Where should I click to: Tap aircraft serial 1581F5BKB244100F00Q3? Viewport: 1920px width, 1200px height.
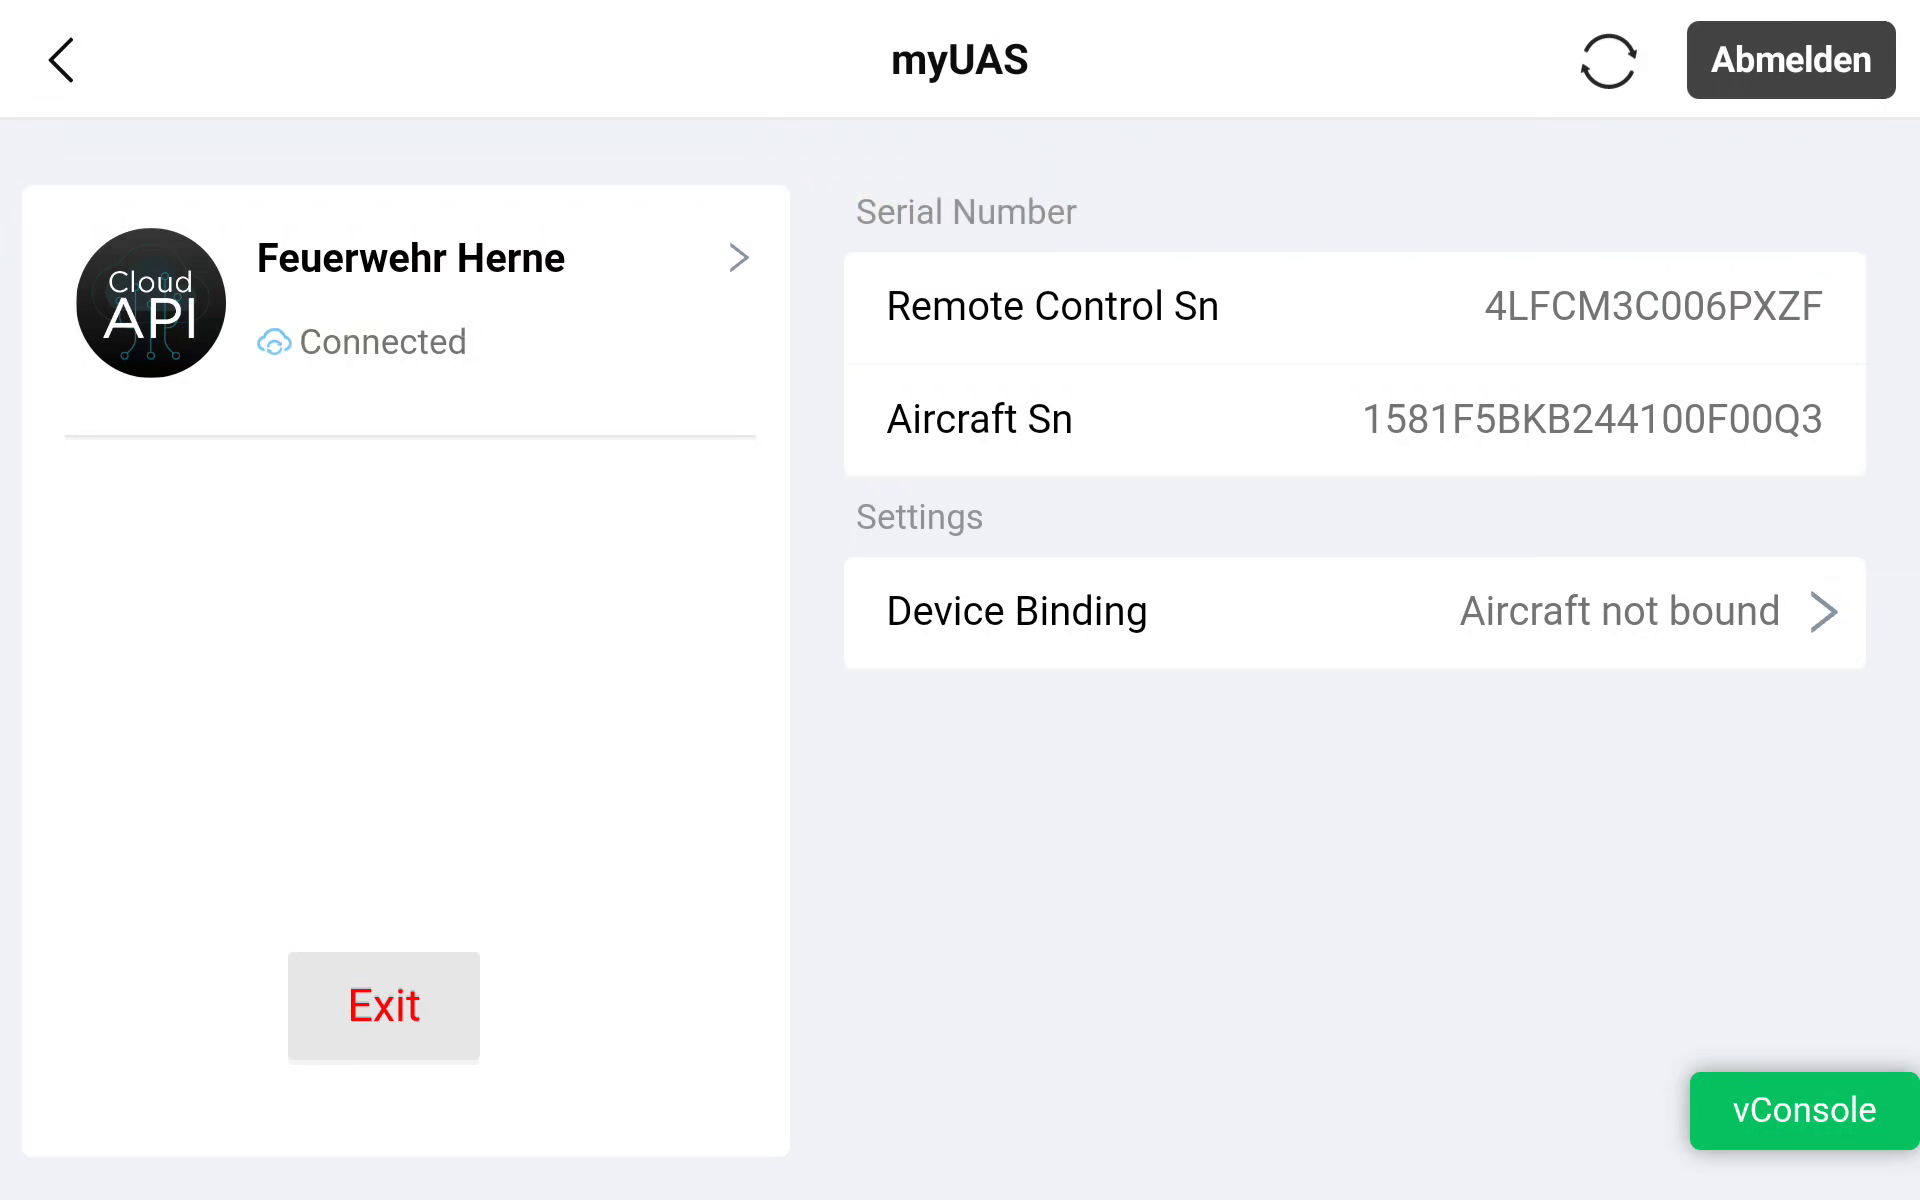click(x=1592, y=420)
